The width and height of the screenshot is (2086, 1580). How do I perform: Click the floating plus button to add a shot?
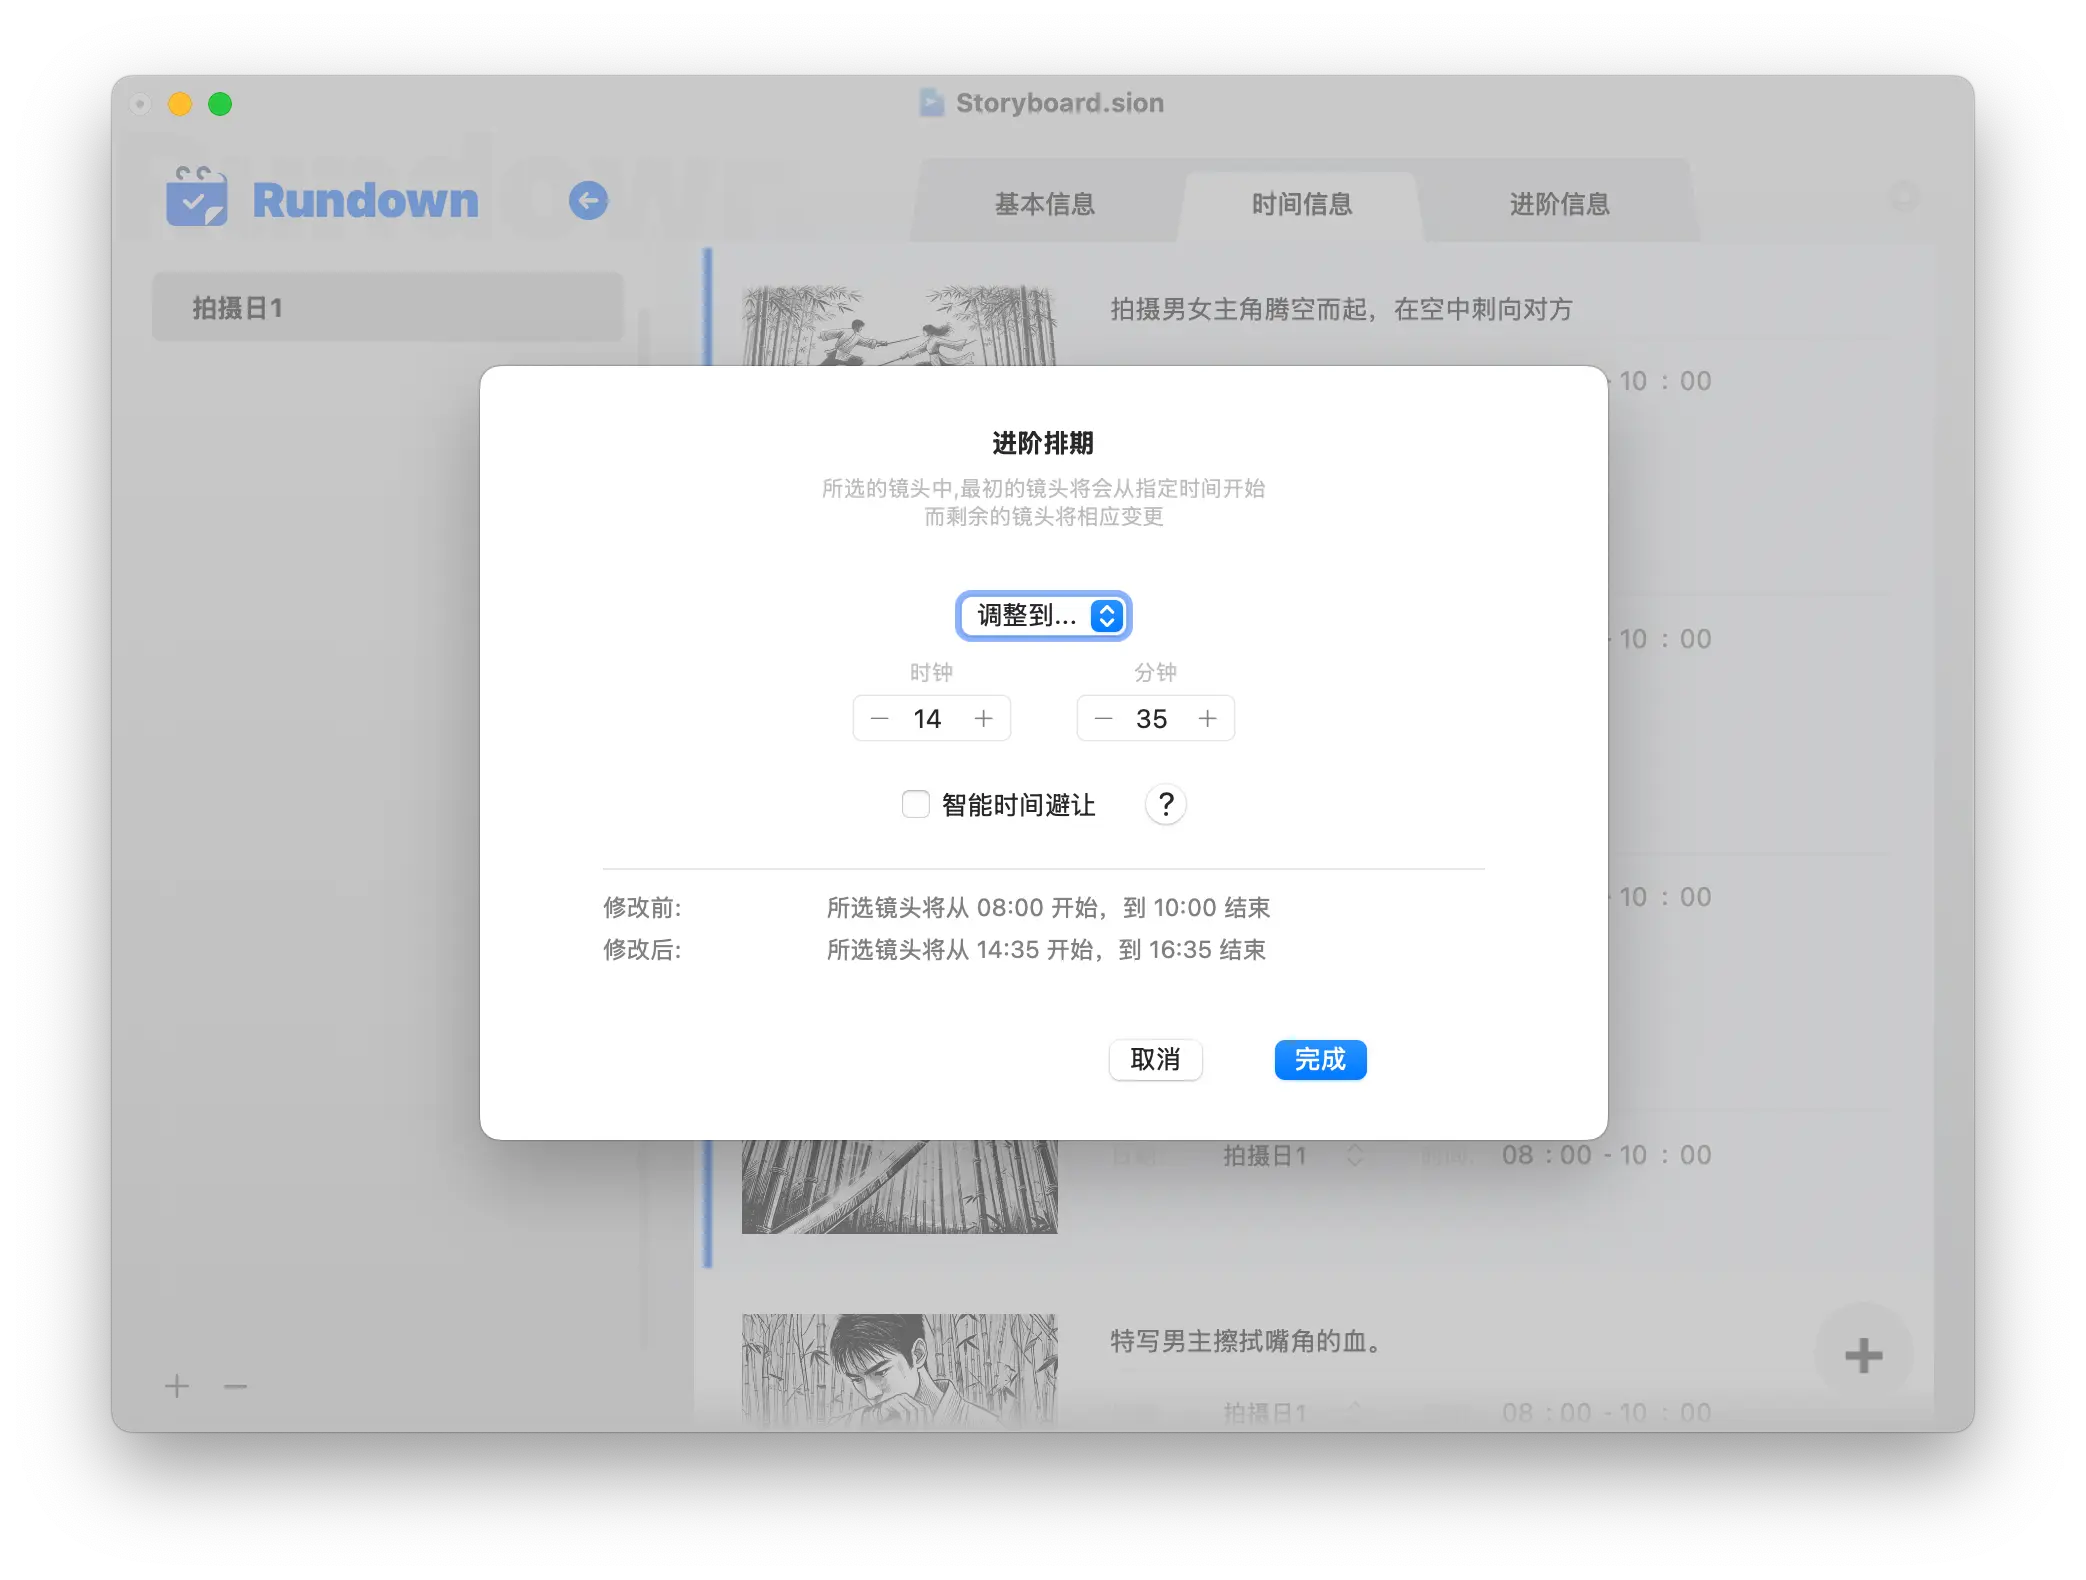pos(1862,1355)
